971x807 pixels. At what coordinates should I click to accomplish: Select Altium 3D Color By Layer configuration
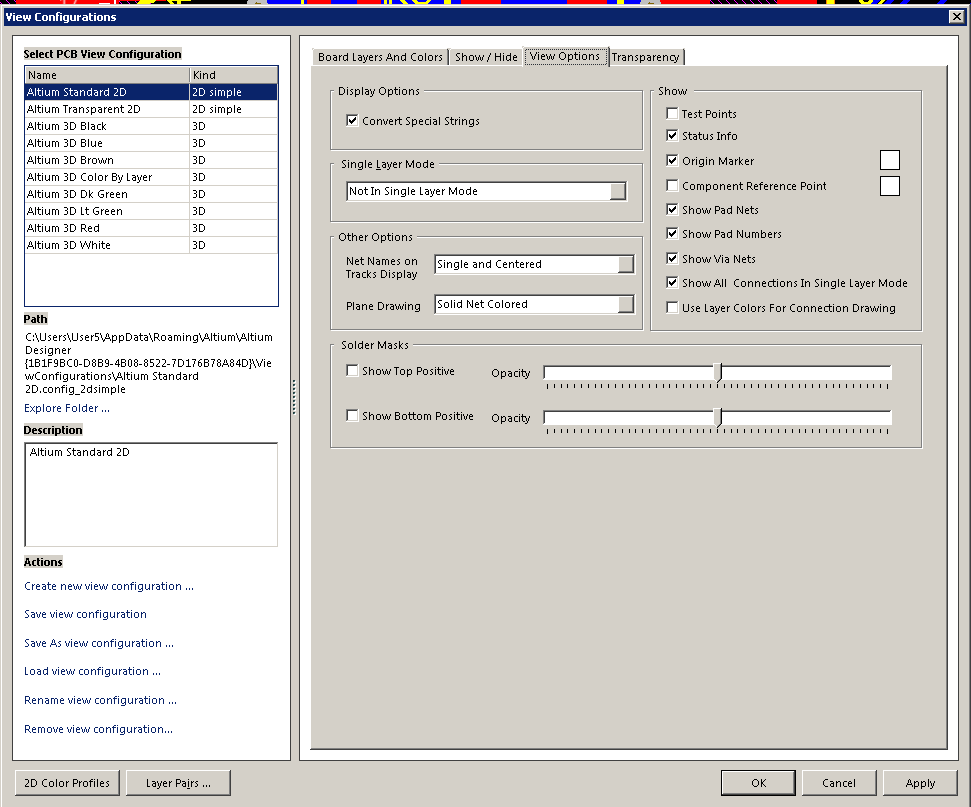[x=151, y=177]
